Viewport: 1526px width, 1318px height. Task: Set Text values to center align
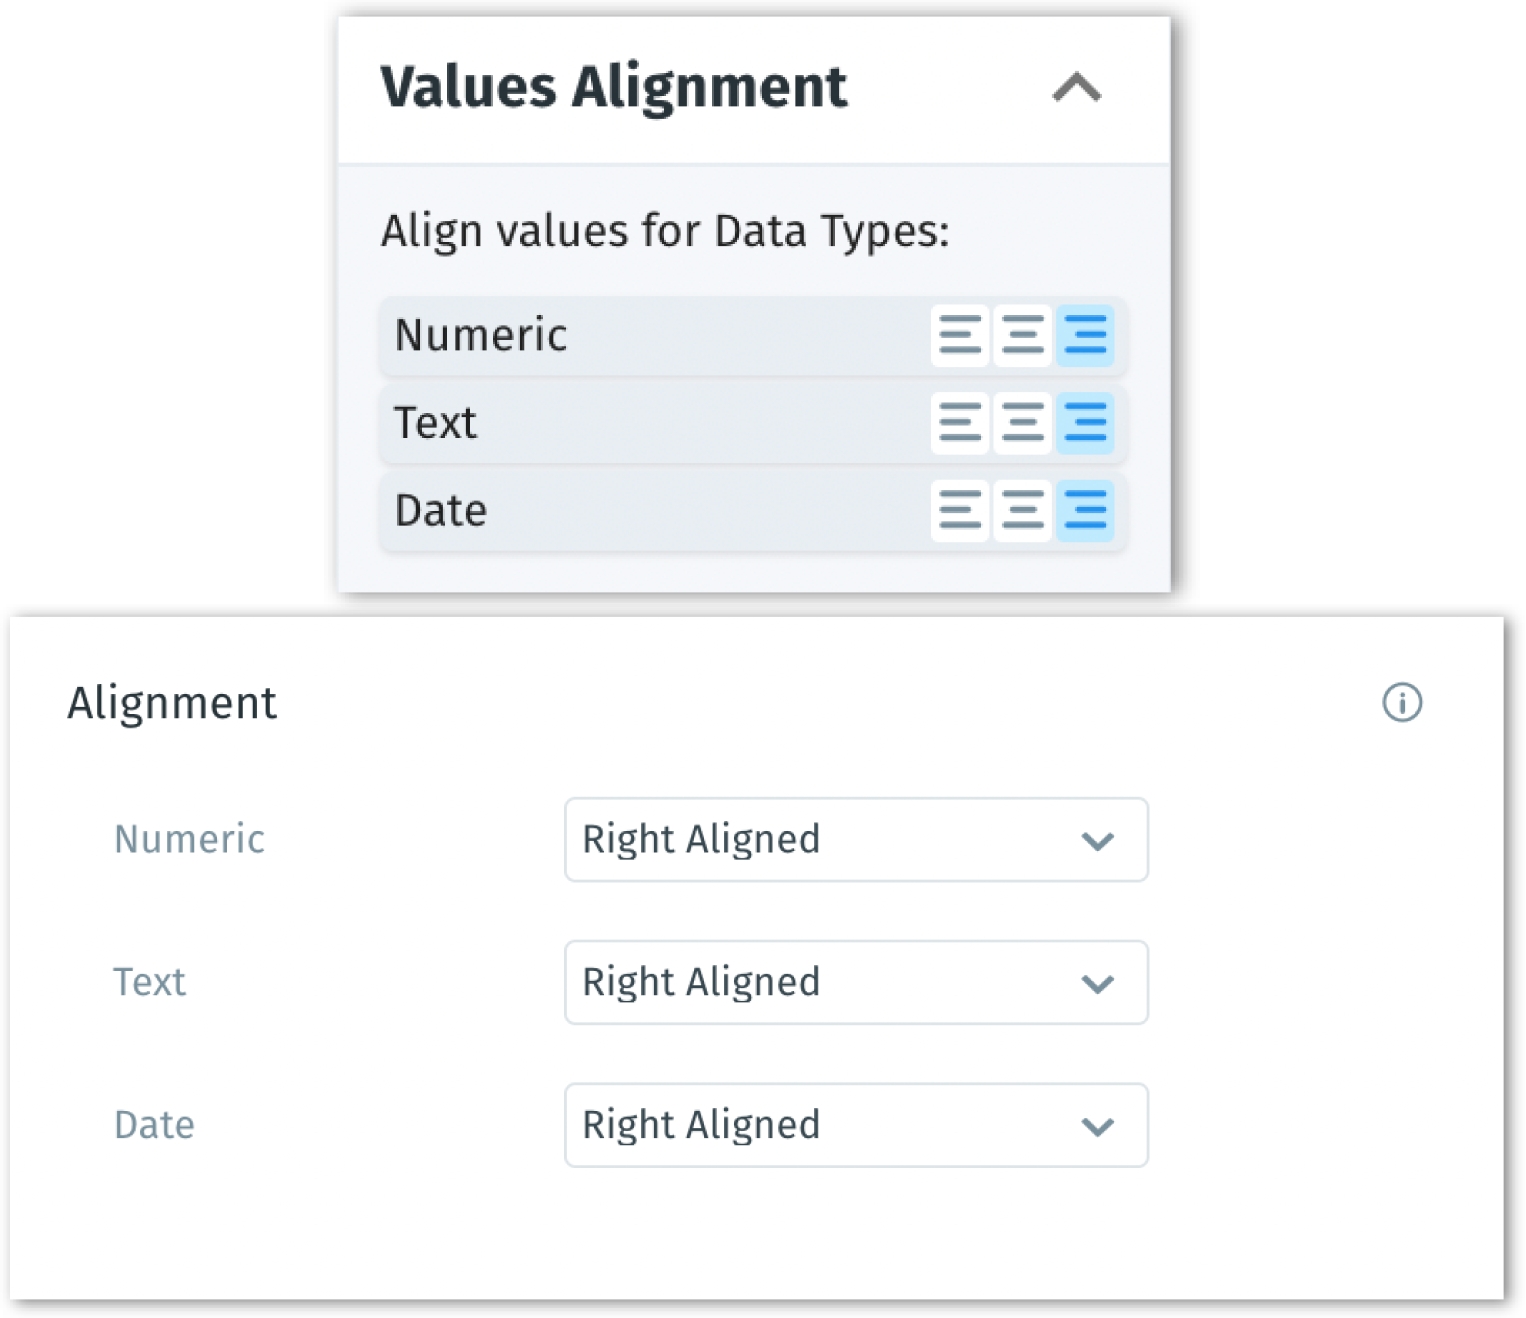click(x=1022, y=423)
